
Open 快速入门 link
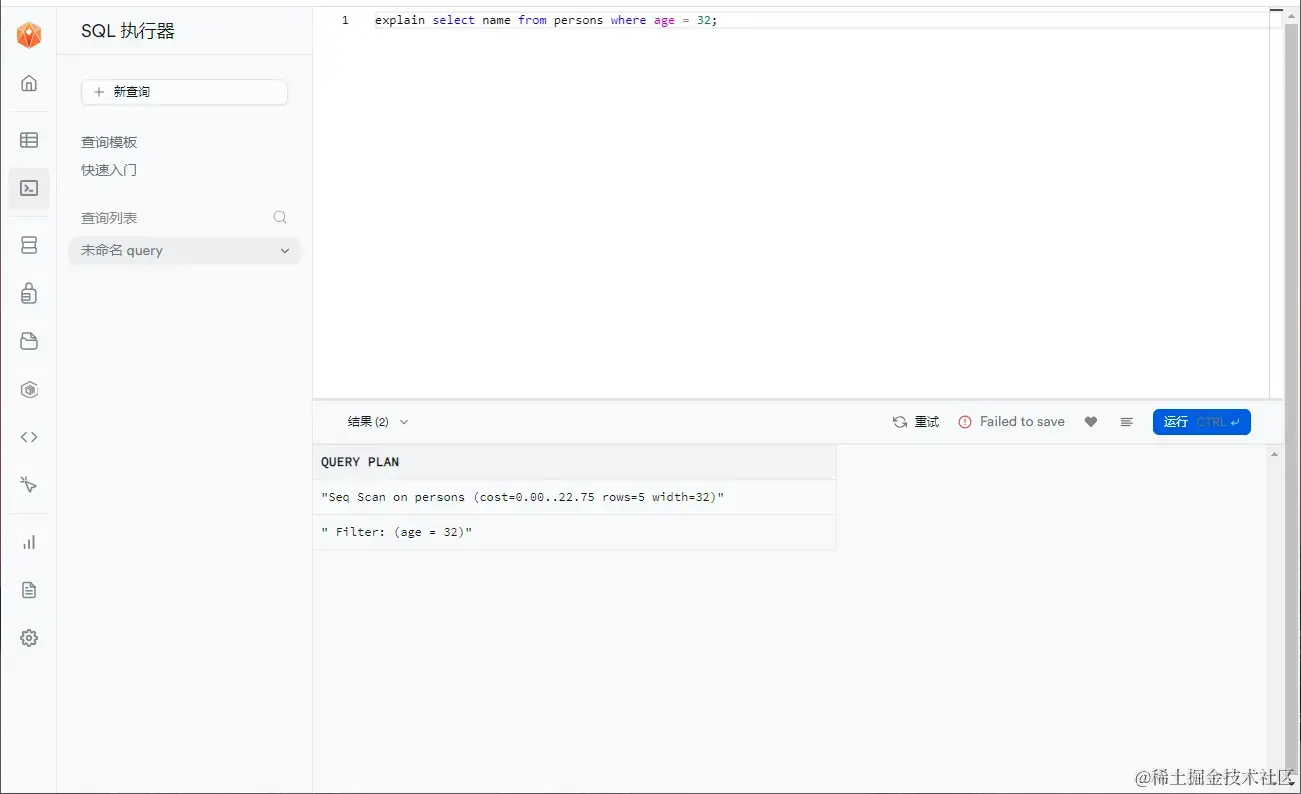pyautogui.click(x=109, y=171)
